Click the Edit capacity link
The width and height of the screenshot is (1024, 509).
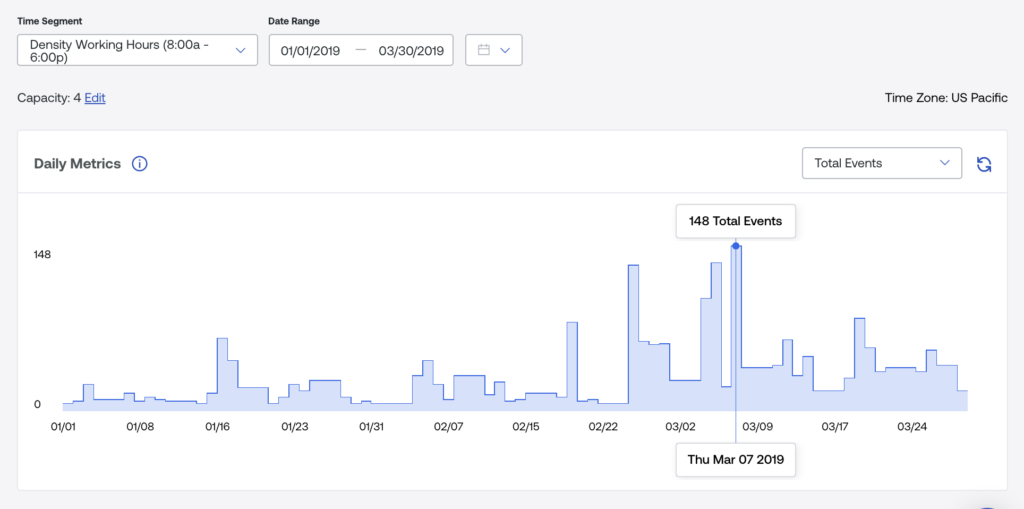coord(95,98)
